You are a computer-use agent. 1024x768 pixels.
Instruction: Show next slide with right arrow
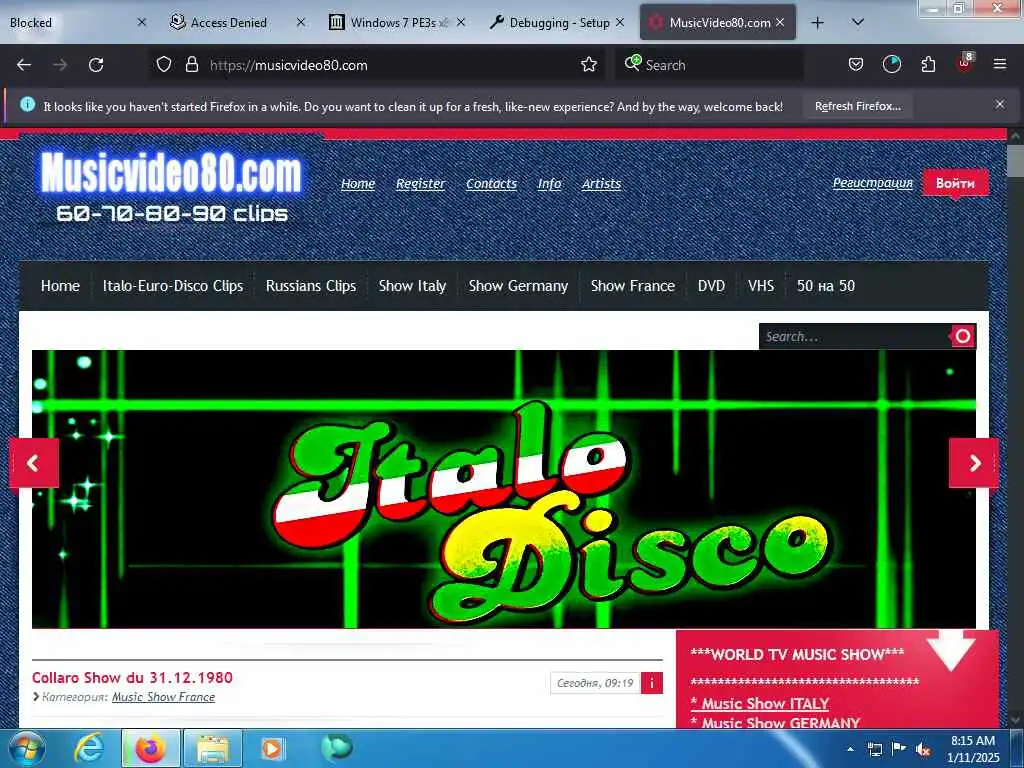pos(974,463)
